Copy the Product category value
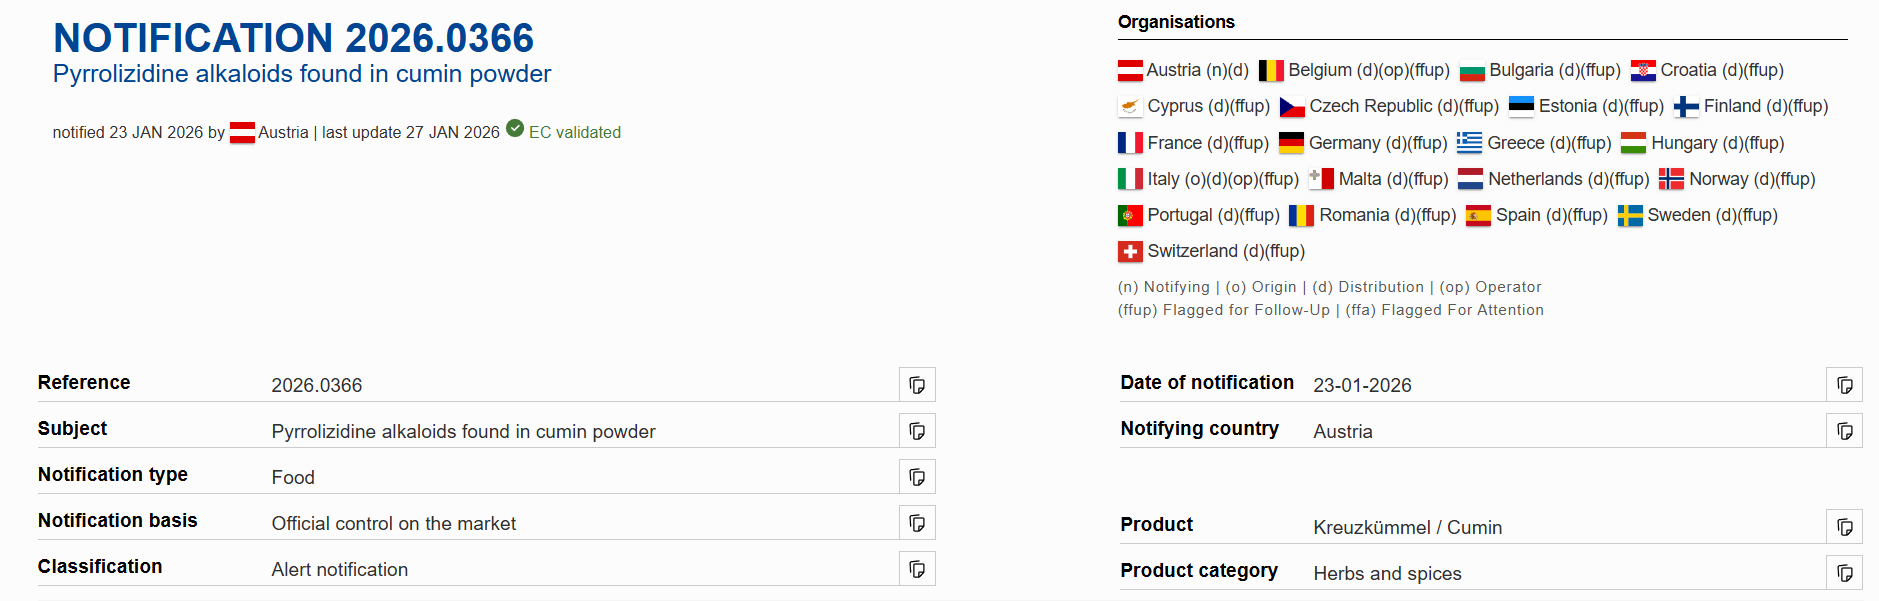This screenshot has height=601, width=1879. (x=1844, y=573)
